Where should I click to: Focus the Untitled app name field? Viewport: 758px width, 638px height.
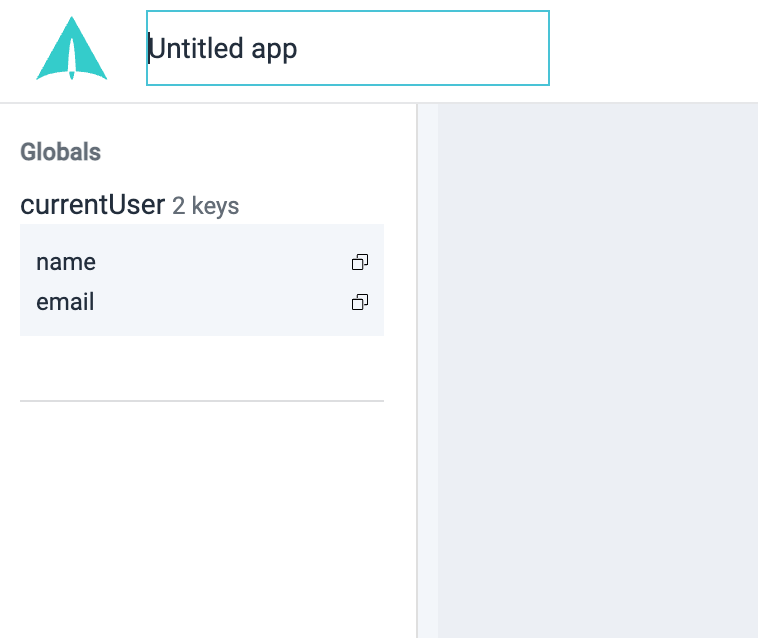348,48
